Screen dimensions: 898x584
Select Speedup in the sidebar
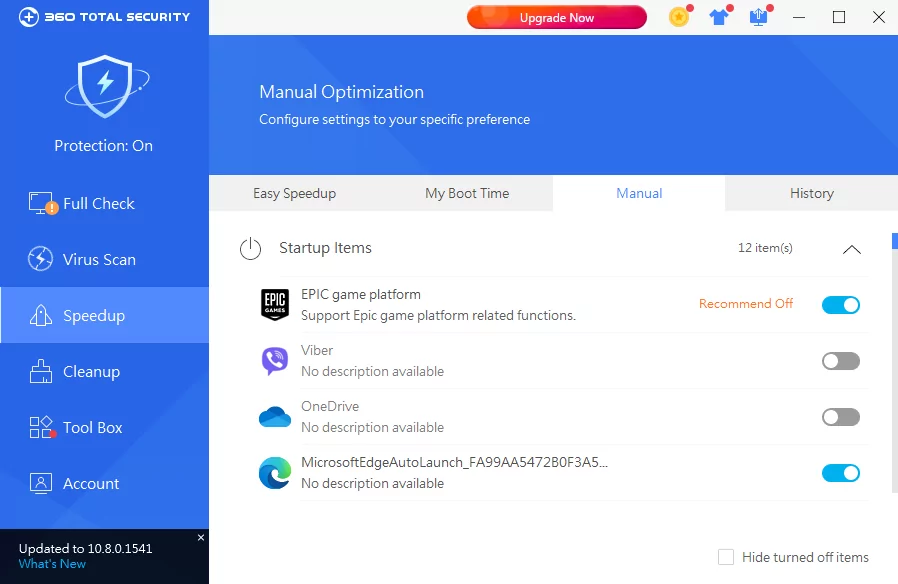104,315
